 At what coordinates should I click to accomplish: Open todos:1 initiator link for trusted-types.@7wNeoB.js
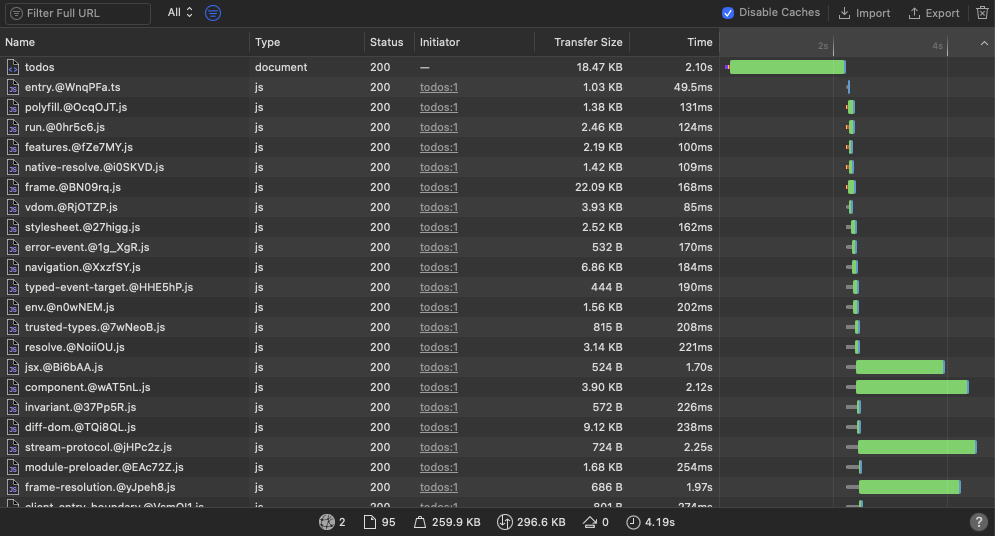click(x=438, y=327)
